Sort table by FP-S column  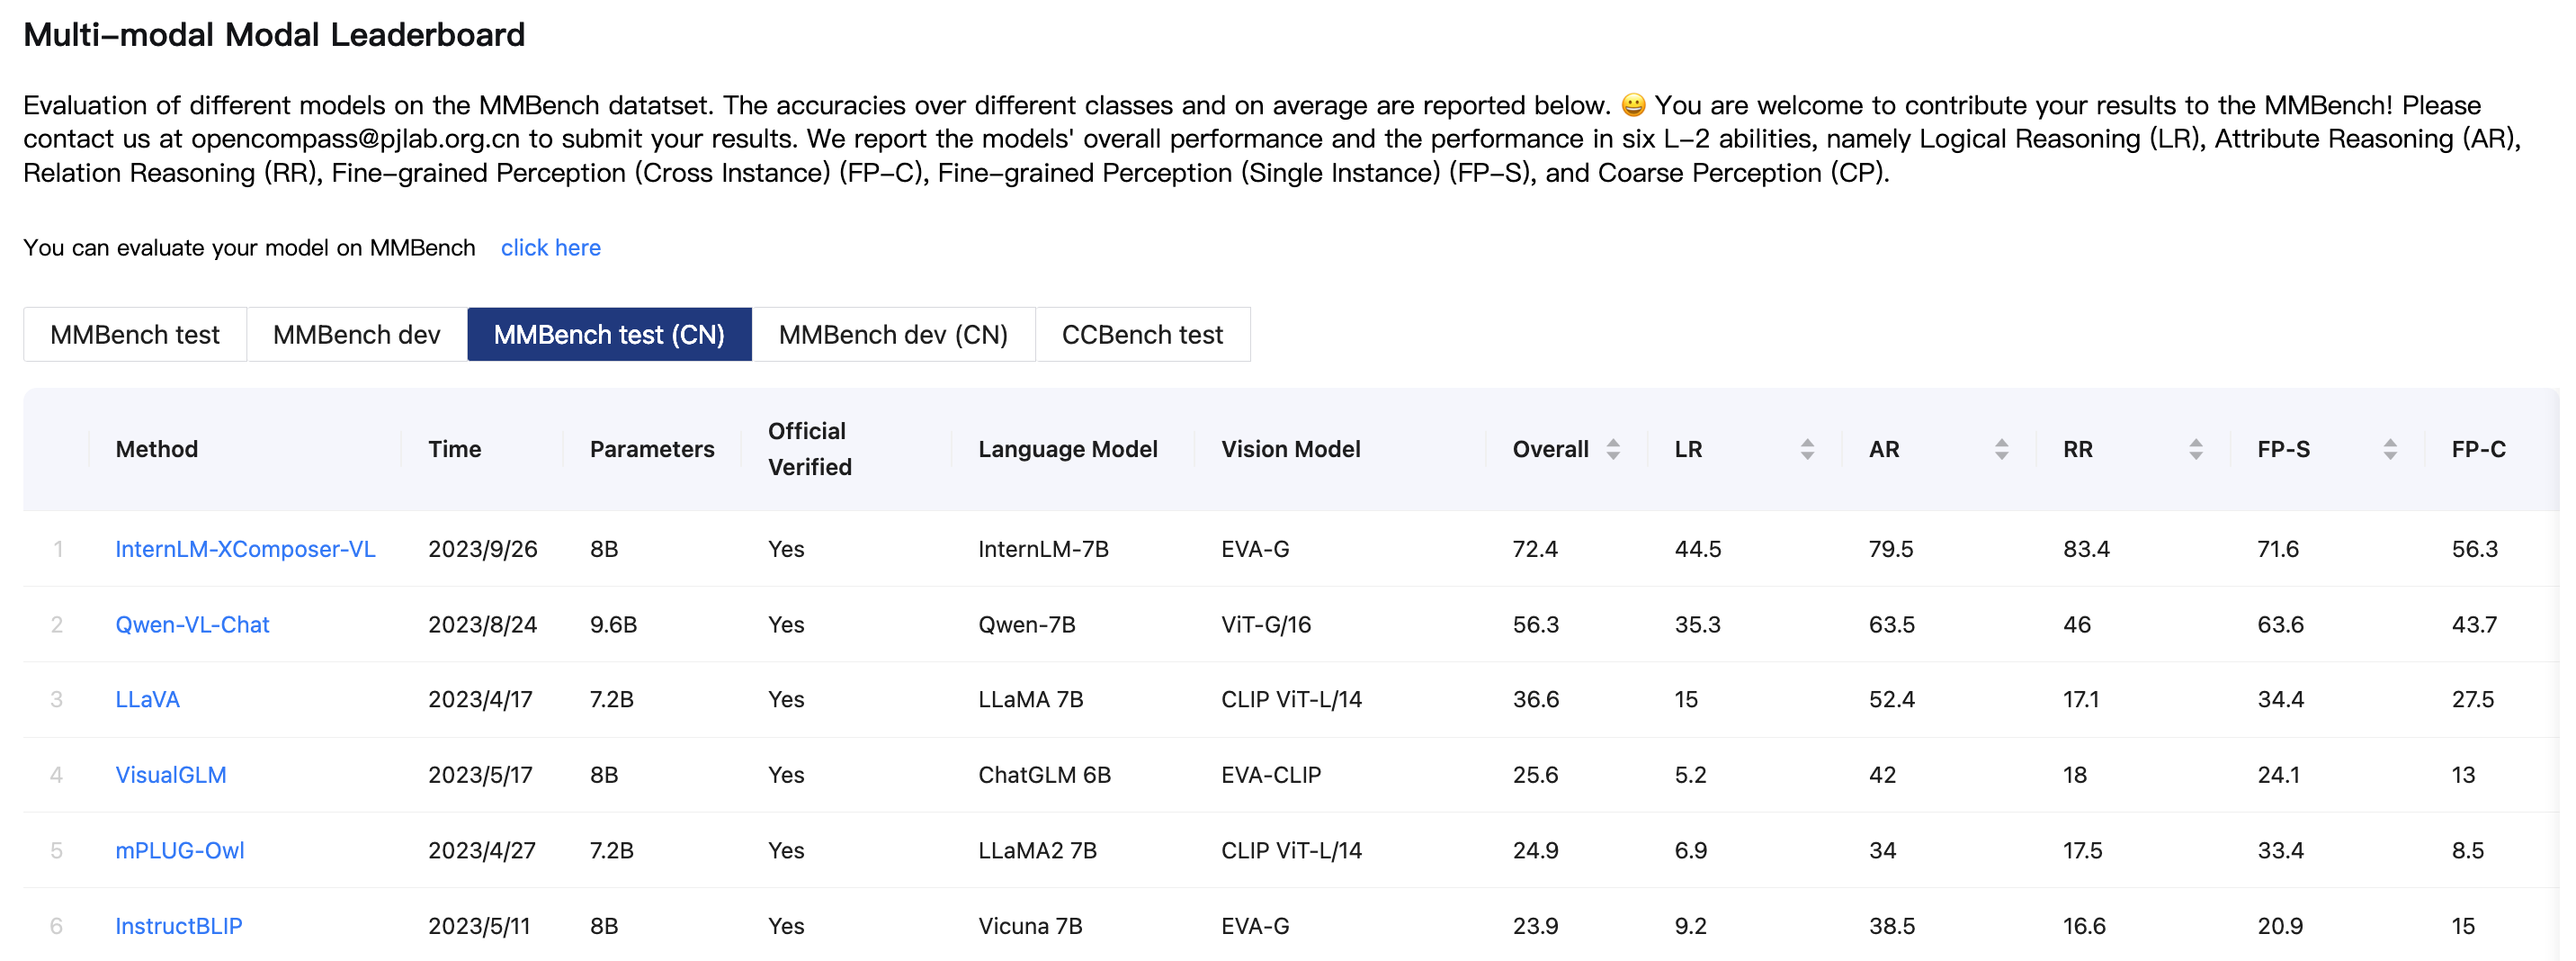click(x=2389, y=450)
